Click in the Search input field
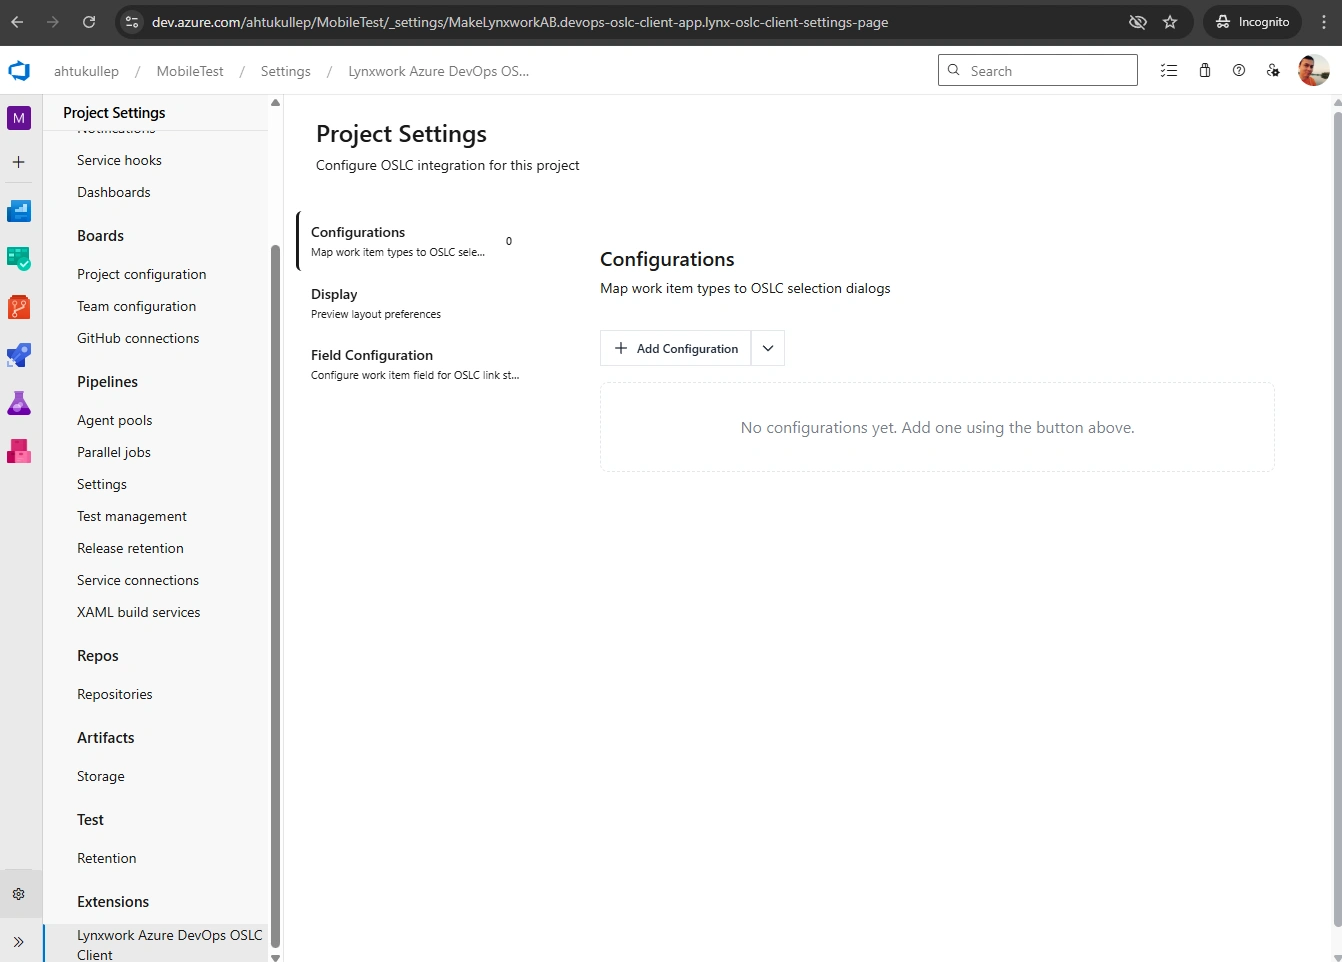1342x962 pixels. pos(1038,70)
